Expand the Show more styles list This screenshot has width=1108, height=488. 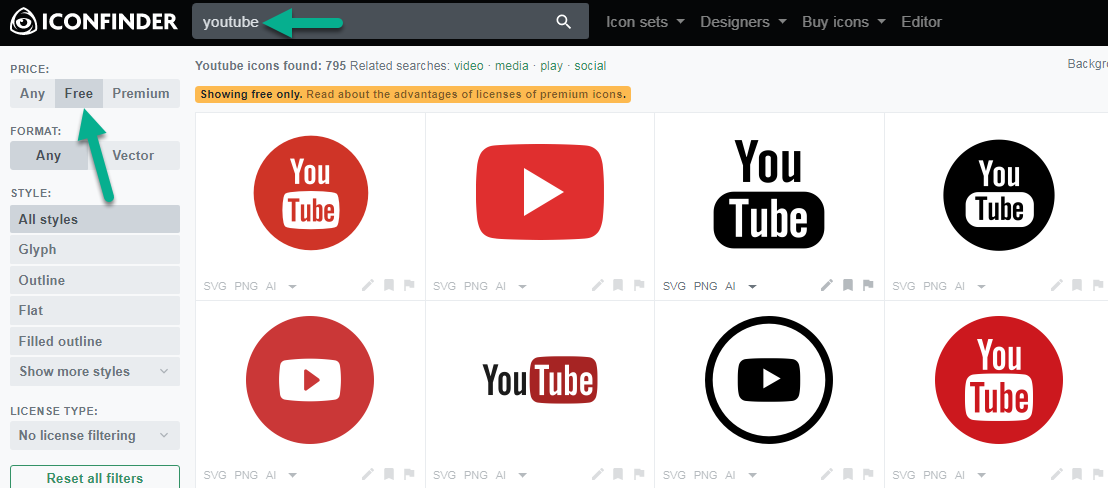(x=95, y=372)
